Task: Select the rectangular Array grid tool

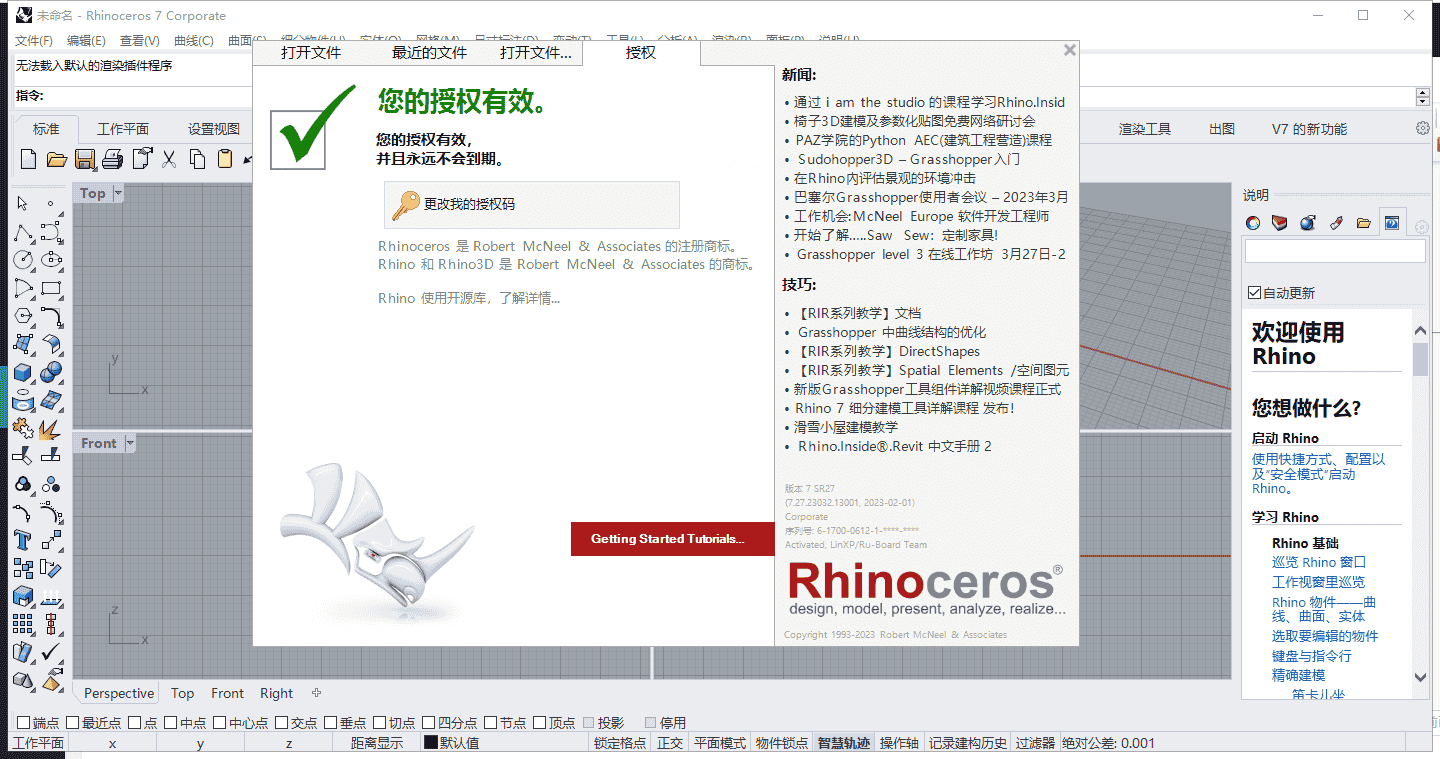Action: [23, 624]
